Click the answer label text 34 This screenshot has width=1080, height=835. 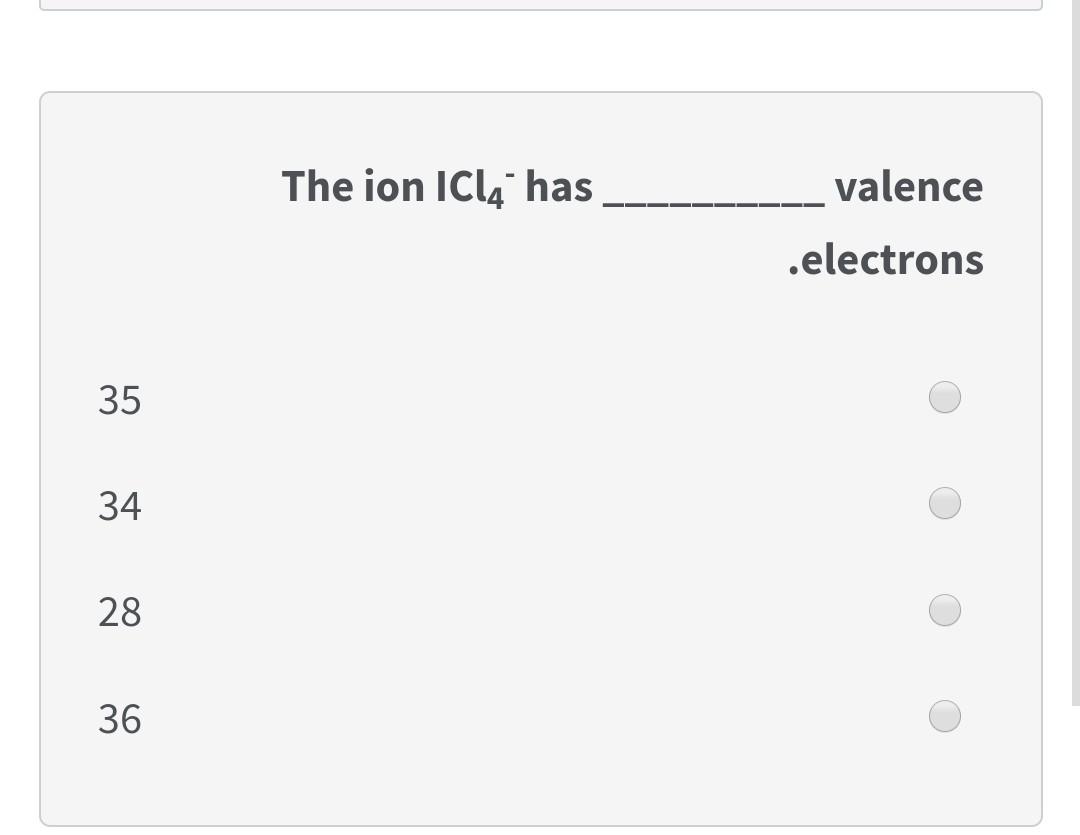pyautogui.click(x=120, y=507)
